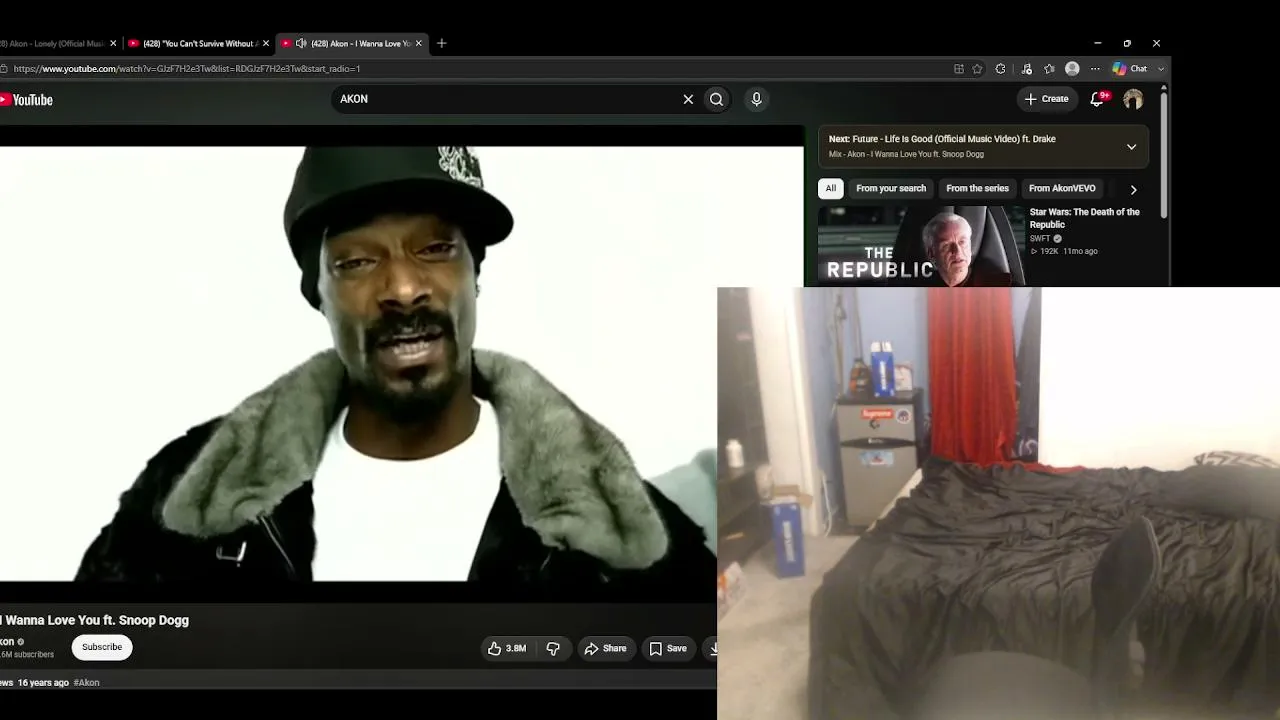Click the "16 years ago" upload date
1280x720 pixels.
point(43,682)
